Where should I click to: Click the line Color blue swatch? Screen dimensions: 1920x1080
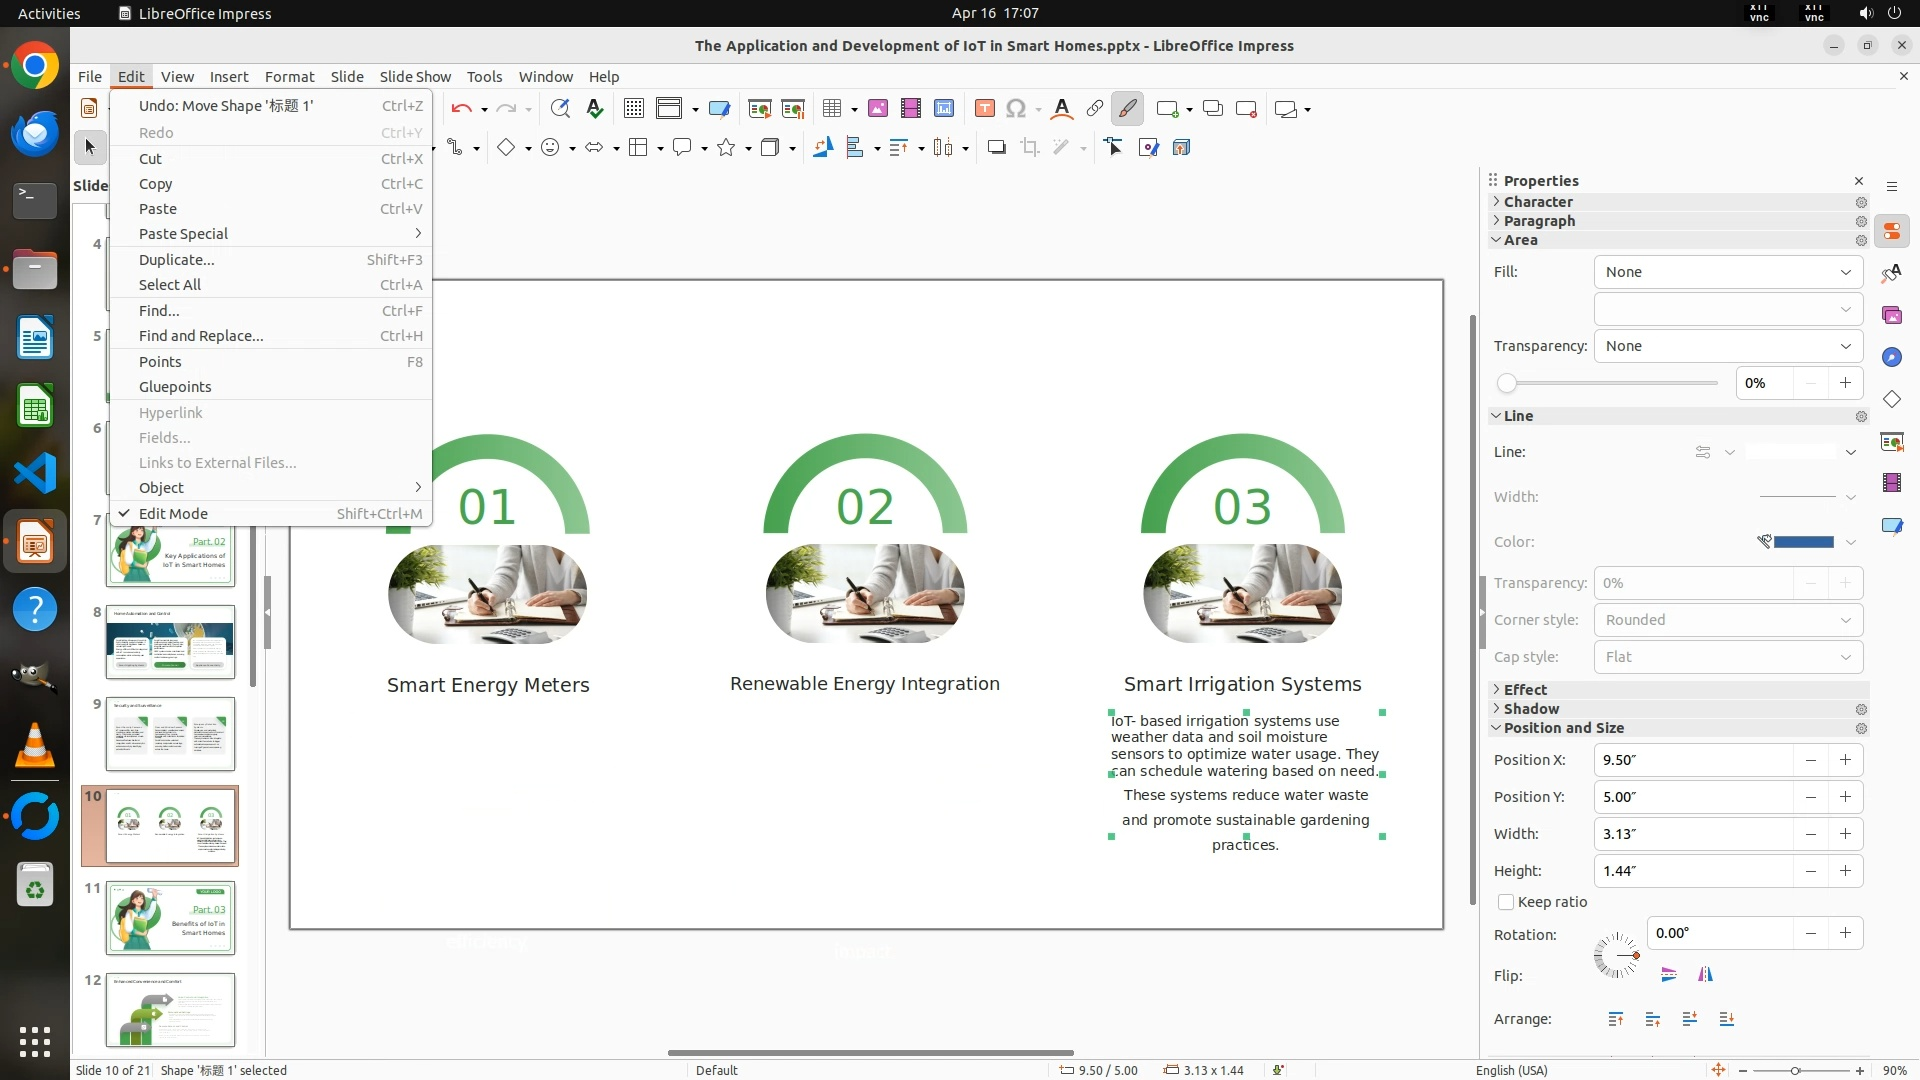point(1802,542)
